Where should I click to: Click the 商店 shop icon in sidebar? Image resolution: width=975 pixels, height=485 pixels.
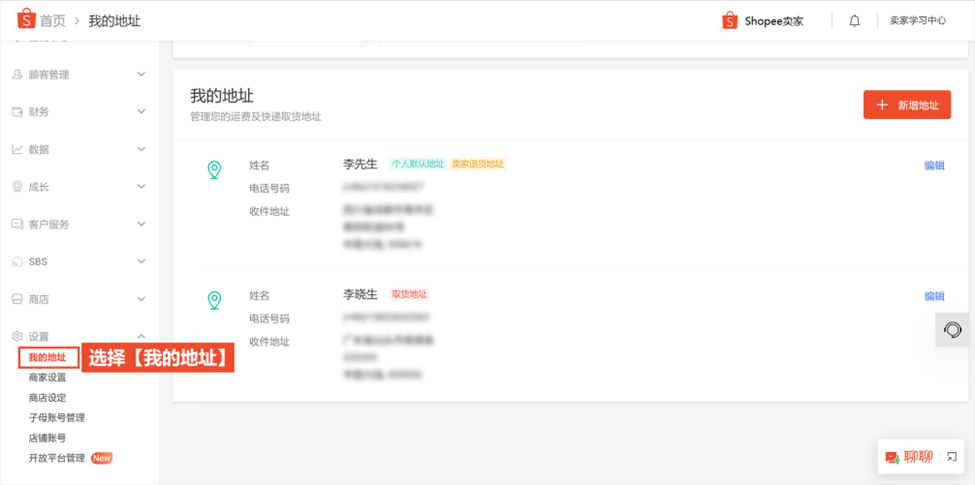pyautogui.click(x=17, y=299)
